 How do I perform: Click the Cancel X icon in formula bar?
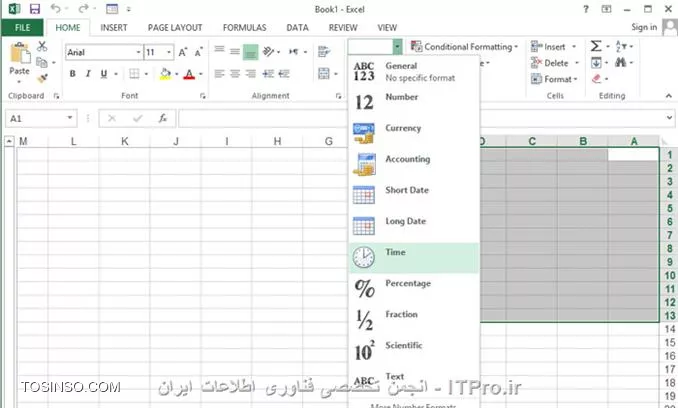pyautogui.click(x=112, y=118)
